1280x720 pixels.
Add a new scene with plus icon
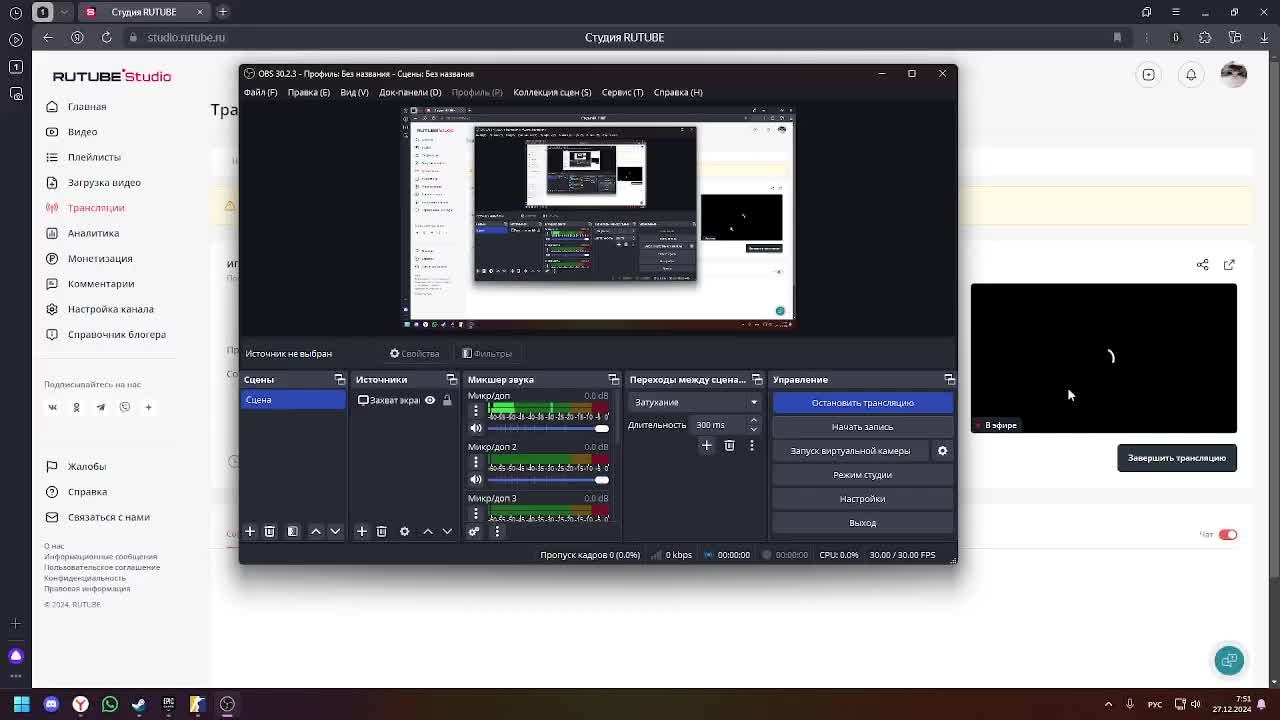(250, 531)
